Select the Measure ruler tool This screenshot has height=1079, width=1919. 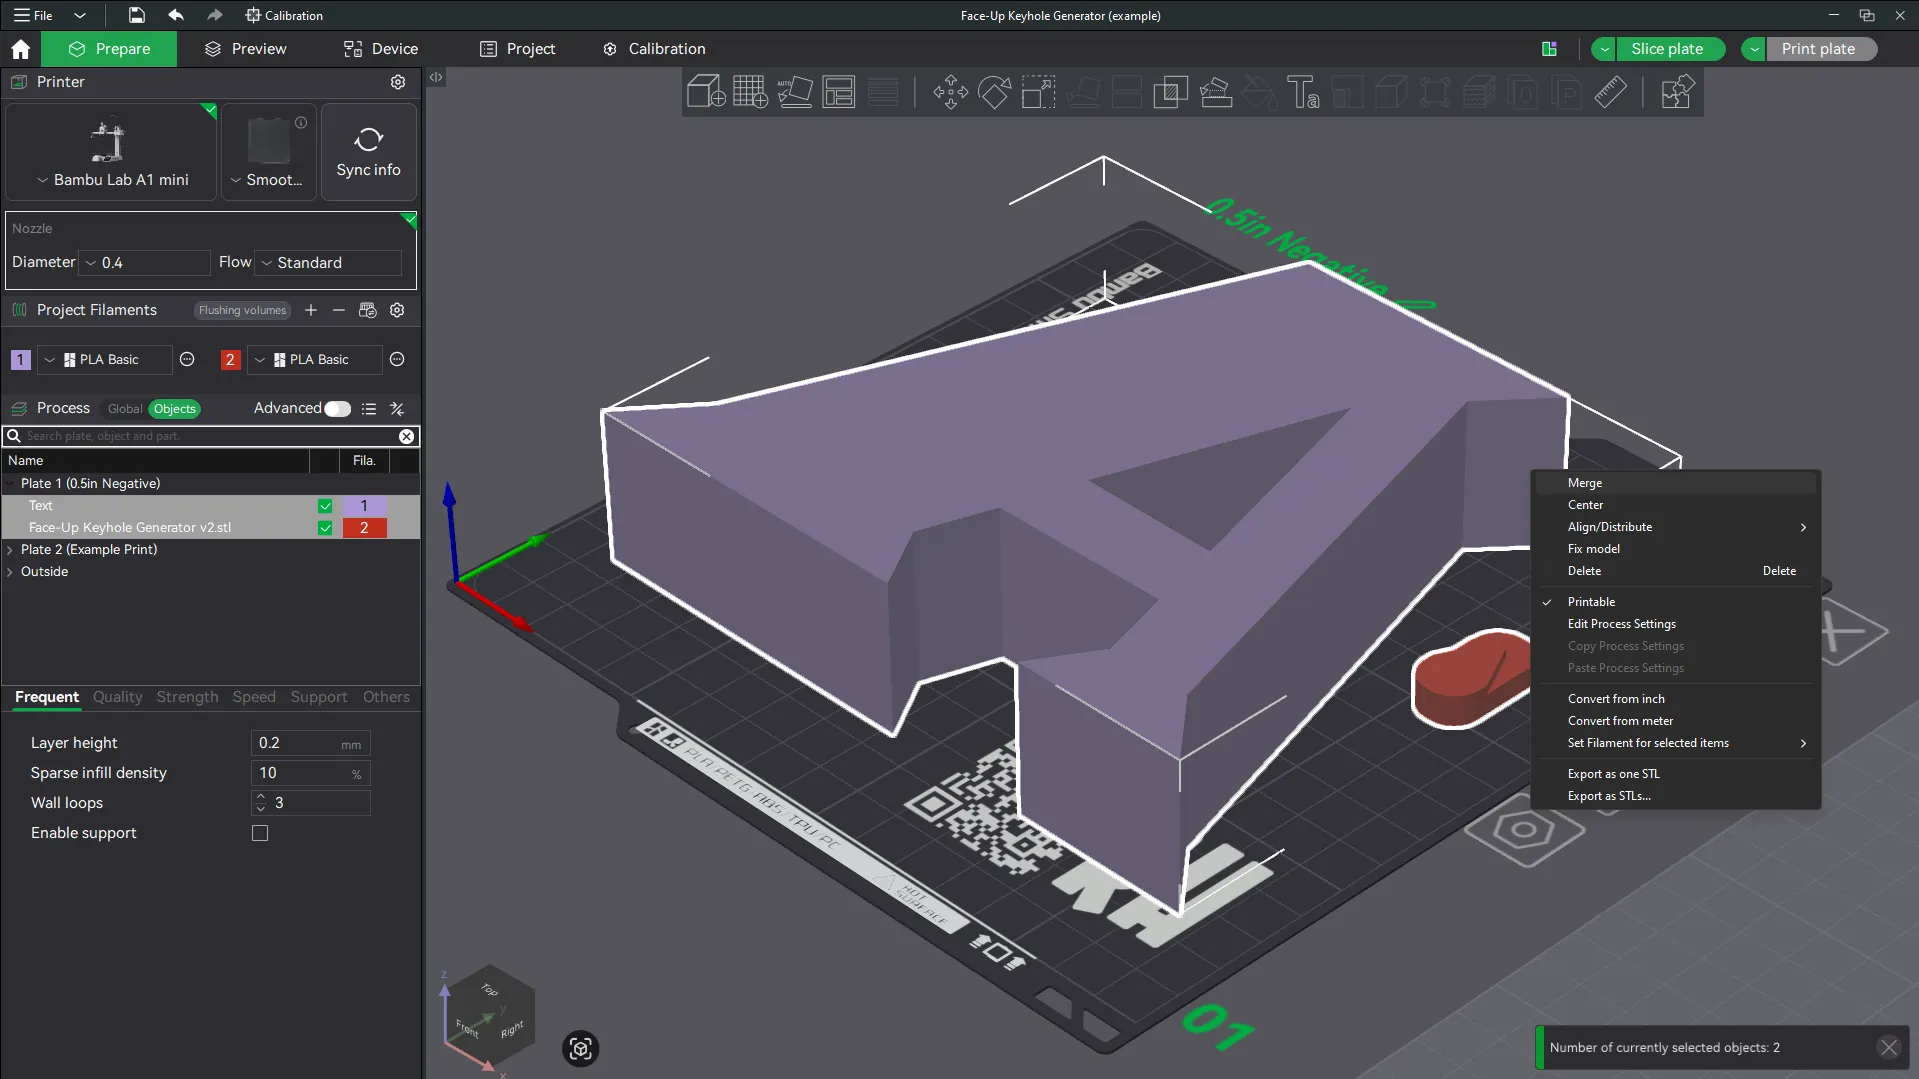coord(1610,92)
